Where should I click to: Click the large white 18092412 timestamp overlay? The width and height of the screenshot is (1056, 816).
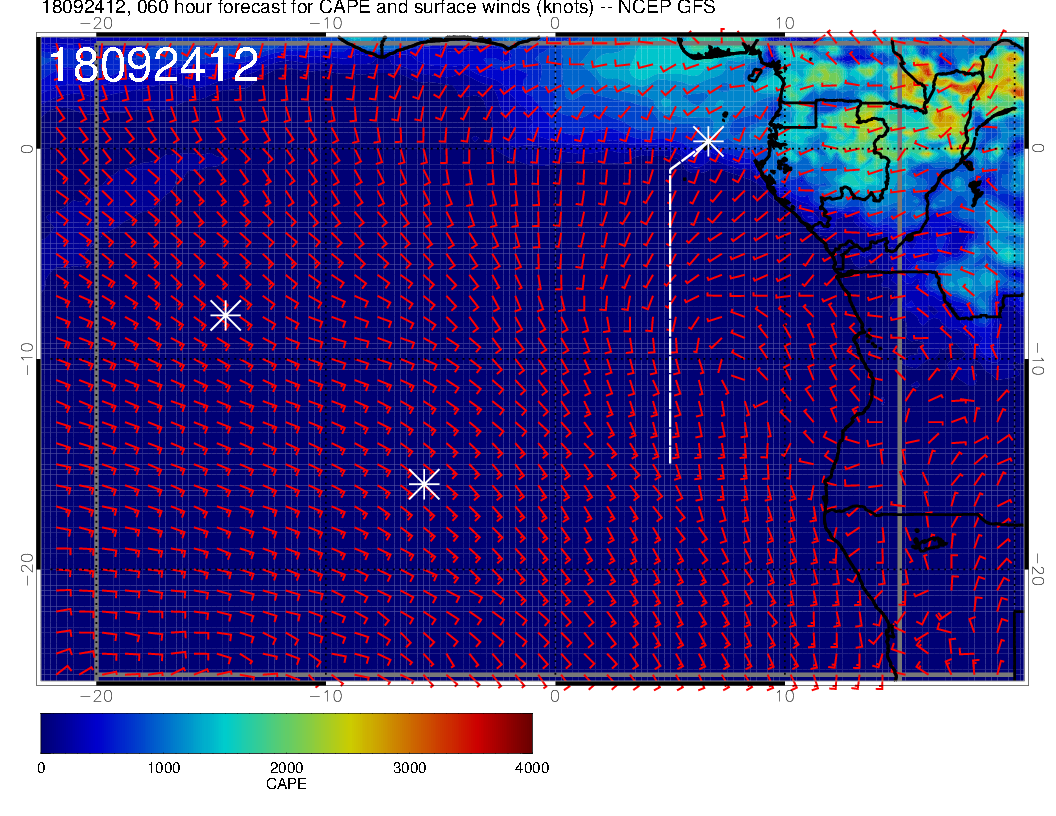pos(154,65)
